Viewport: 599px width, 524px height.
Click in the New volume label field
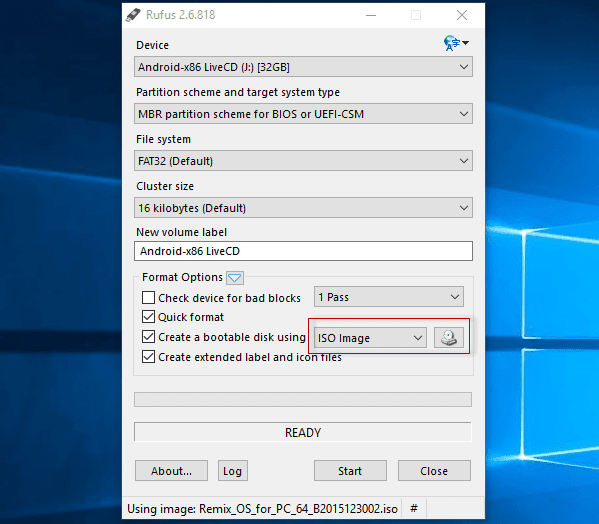tap(303, 251)
